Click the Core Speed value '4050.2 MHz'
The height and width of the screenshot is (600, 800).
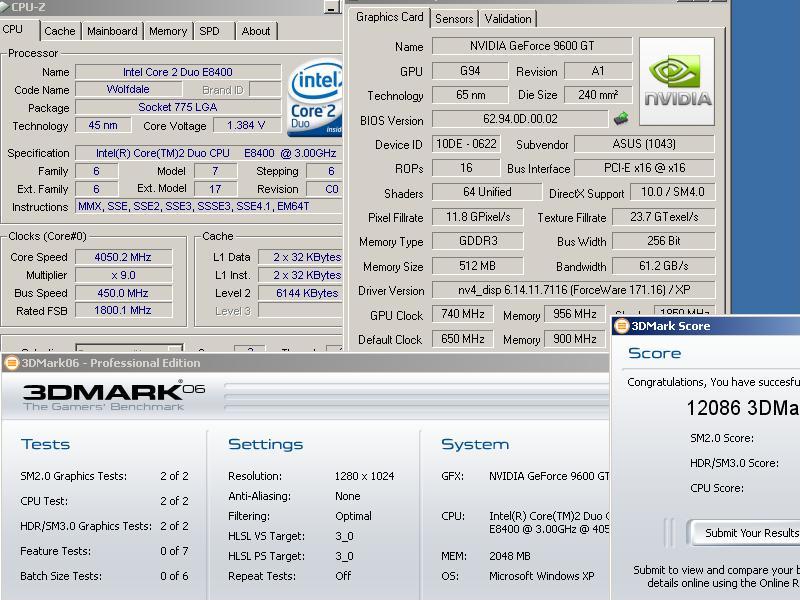123,257
